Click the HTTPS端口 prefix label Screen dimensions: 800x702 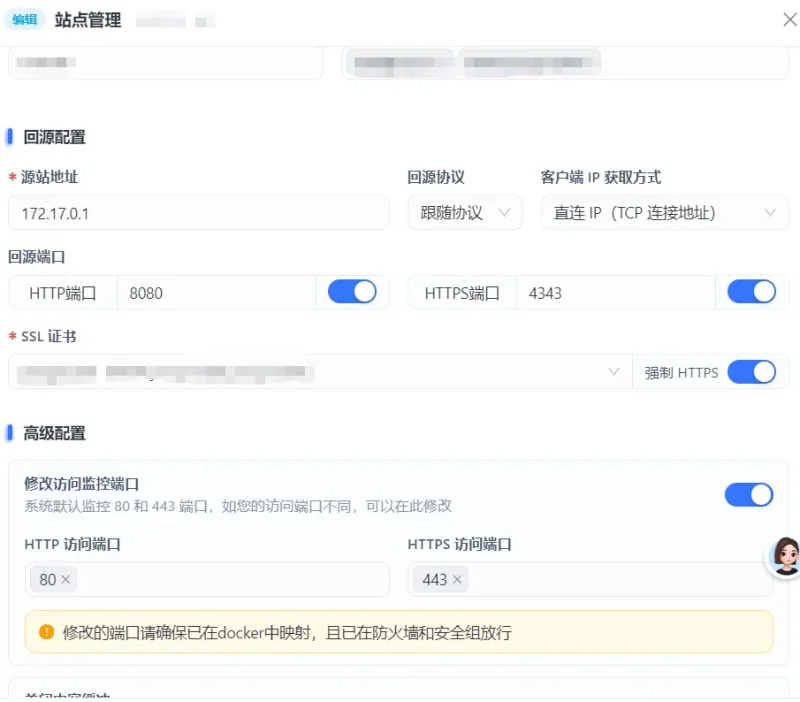462,293
